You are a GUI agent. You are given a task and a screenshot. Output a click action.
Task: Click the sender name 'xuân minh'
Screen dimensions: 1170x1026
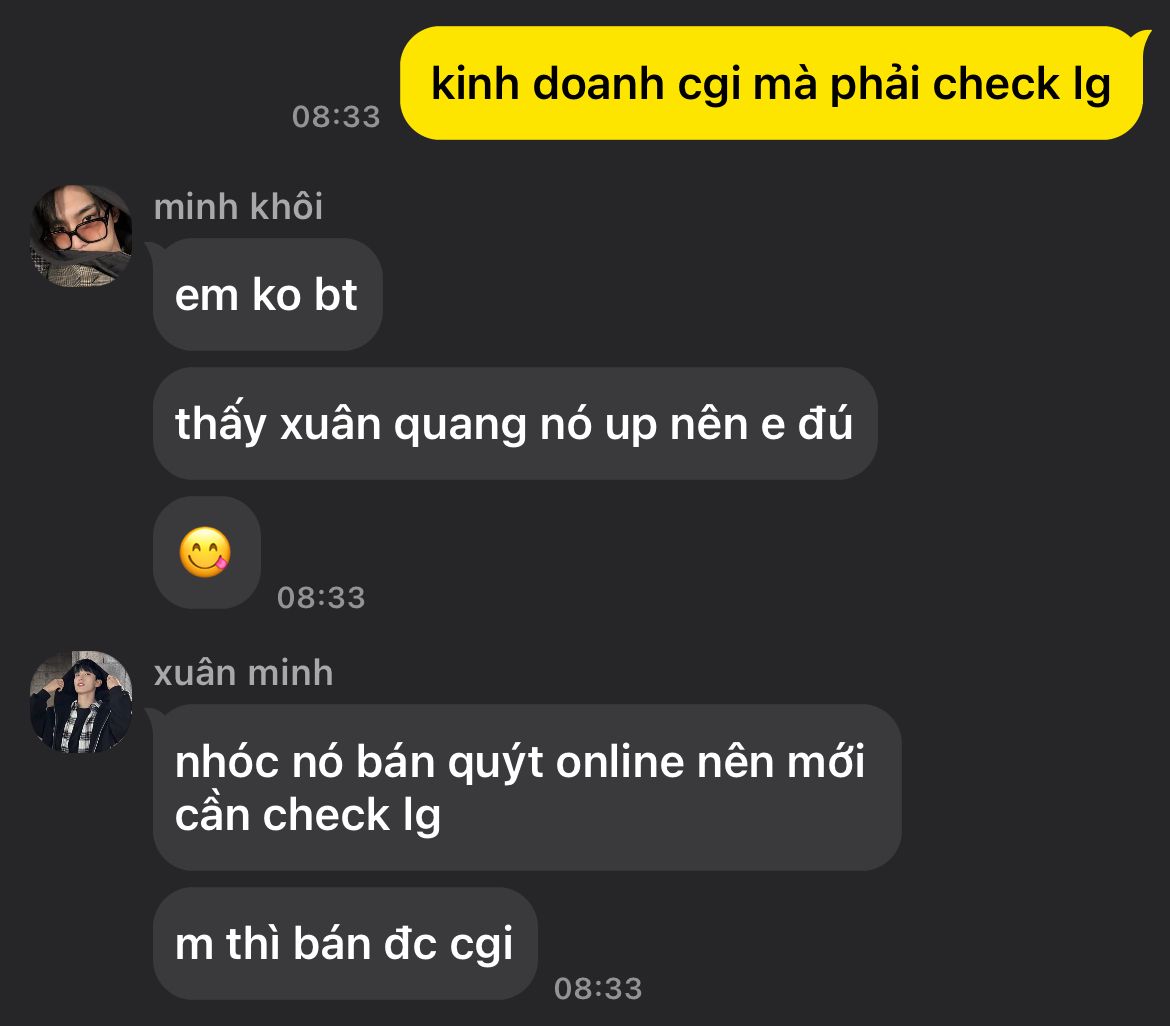coord(243,672)
